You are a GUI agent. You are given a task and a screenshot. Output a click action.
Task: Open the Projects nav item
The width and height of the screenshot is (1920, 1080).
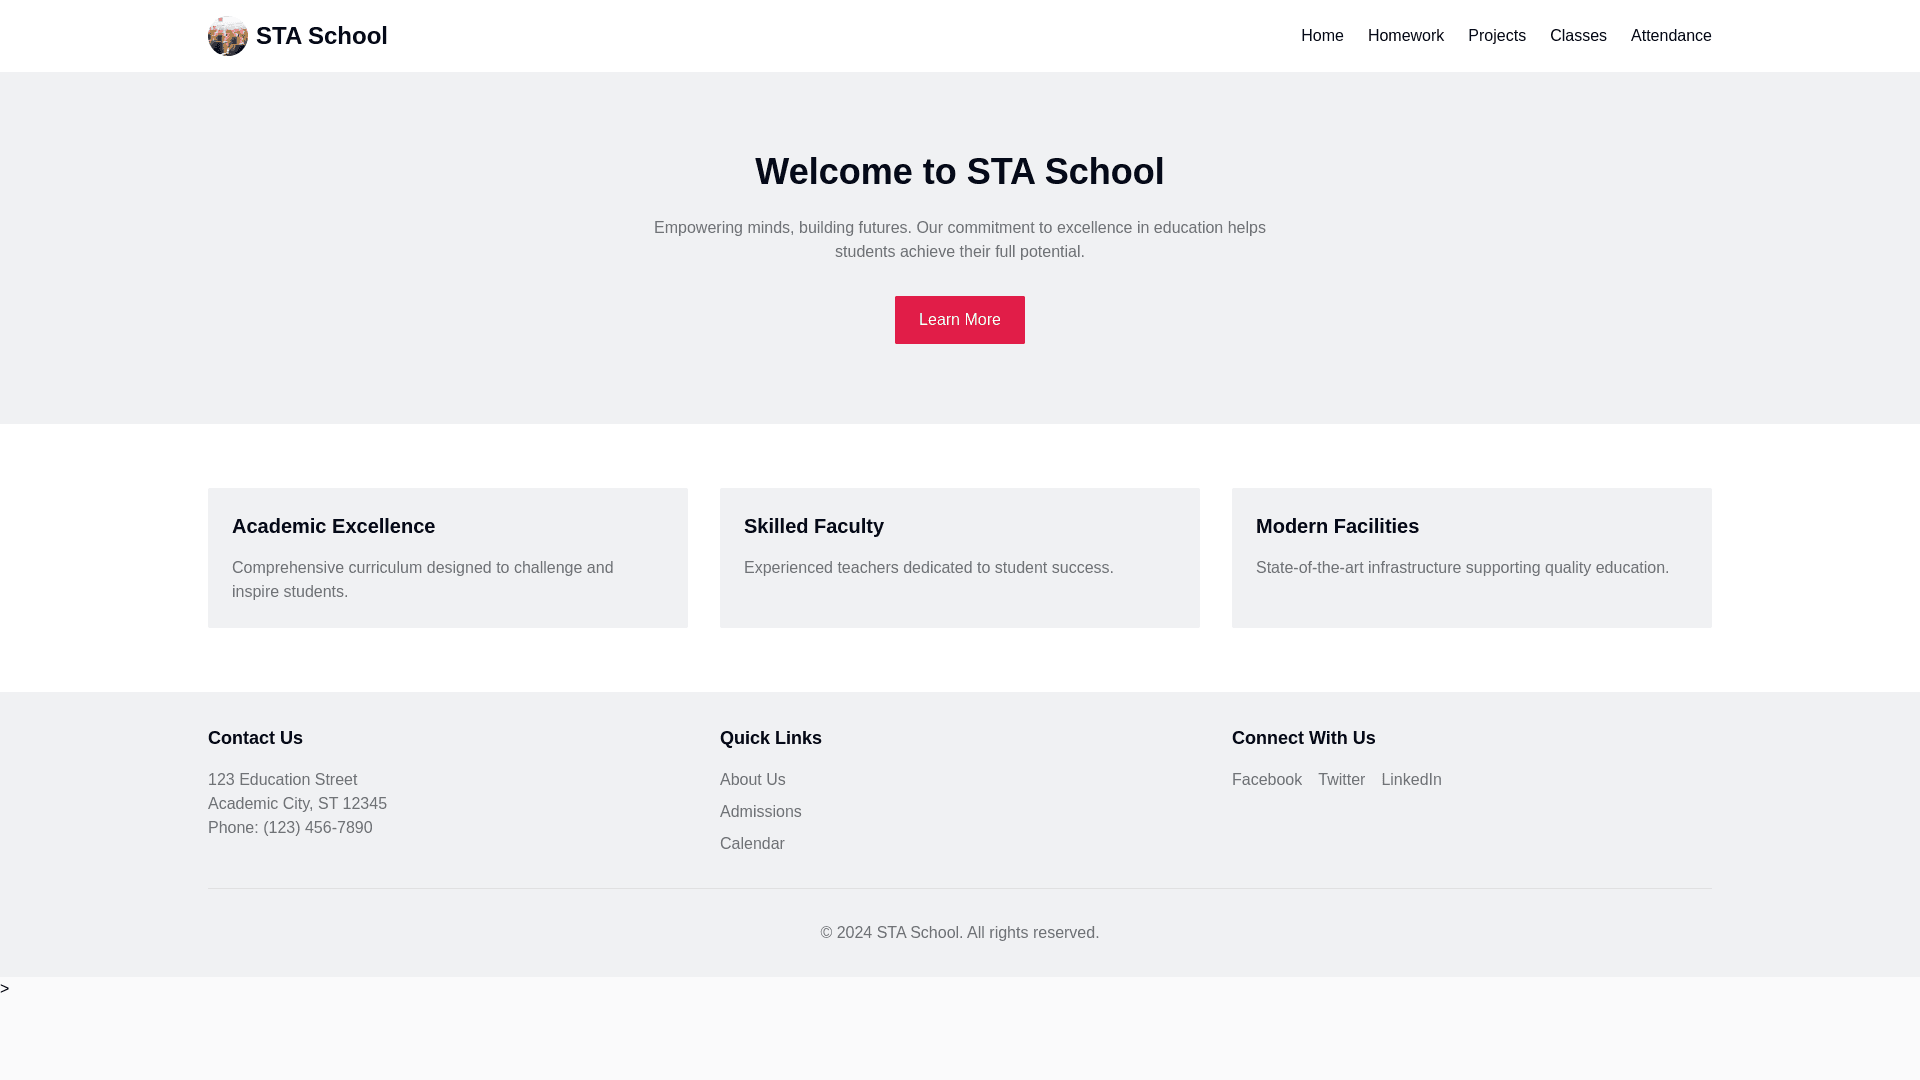tap(1496, 36)
